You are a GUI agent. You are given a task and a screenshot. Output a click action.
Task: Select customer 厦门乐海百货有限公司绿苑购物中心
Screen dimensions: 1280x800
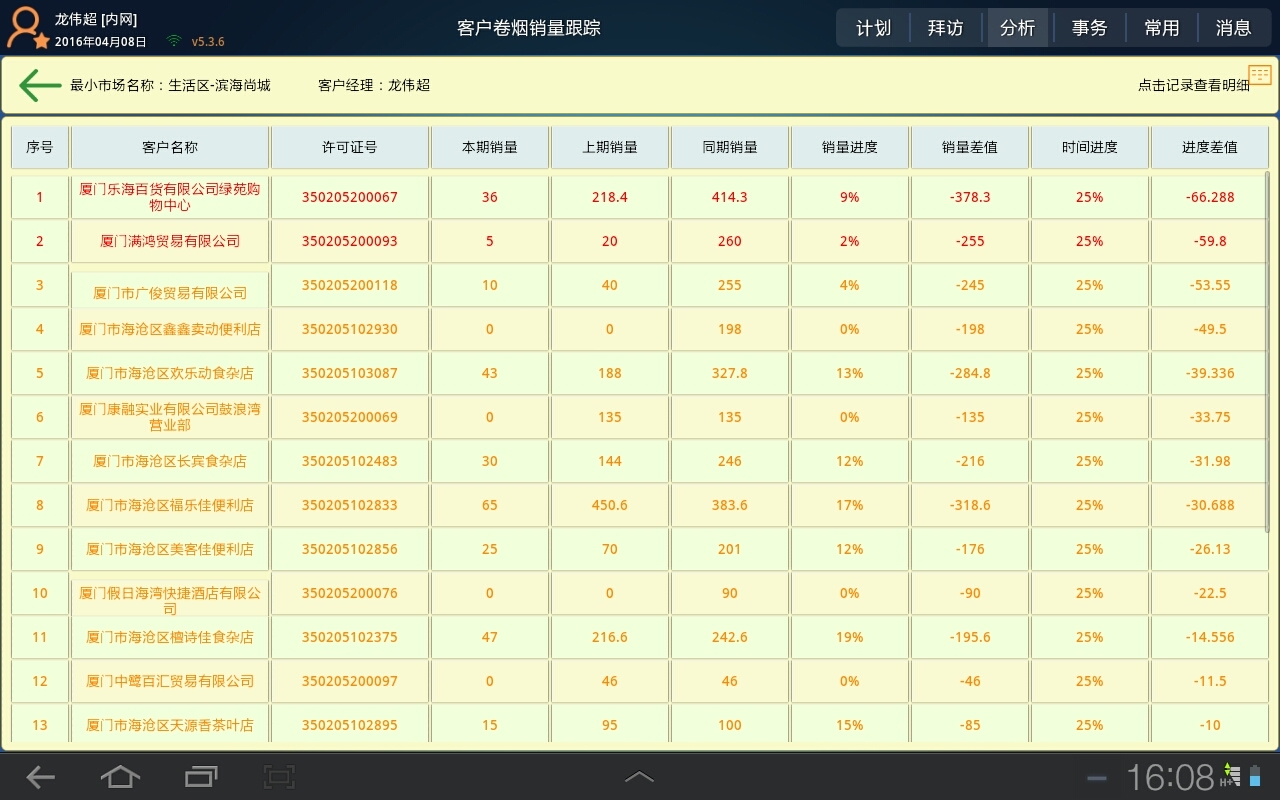[170, 197]
